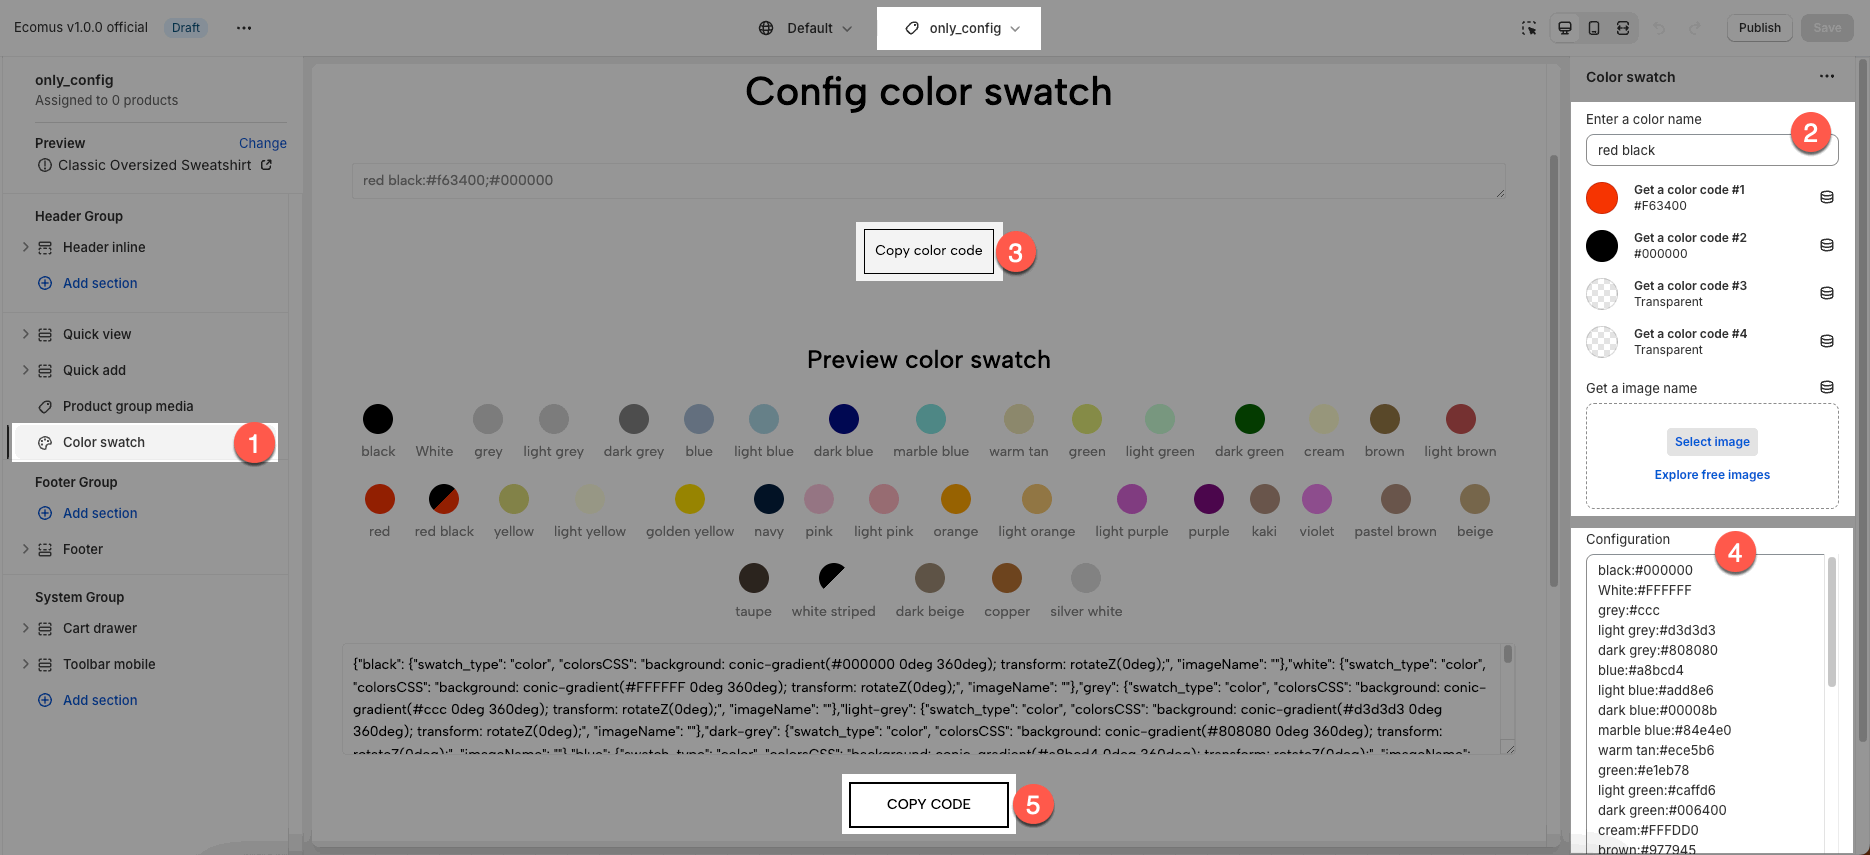
Task: Expand the Footer section
Action: tap(25, 549)
